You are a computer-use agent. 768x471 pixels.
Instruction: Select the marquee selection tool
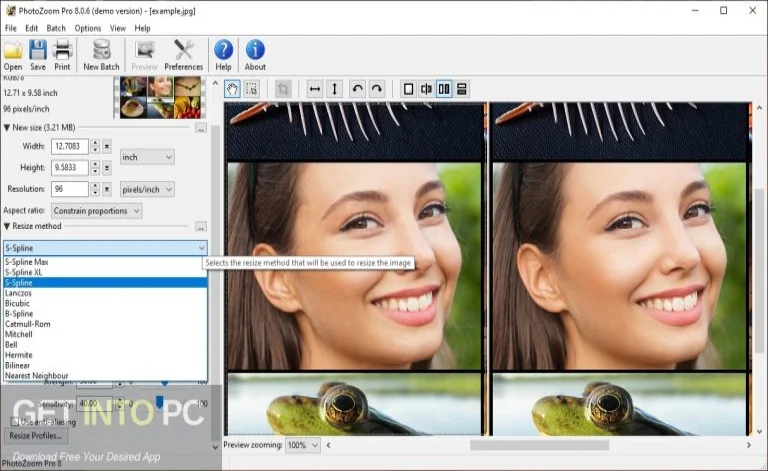click(252, 89)
